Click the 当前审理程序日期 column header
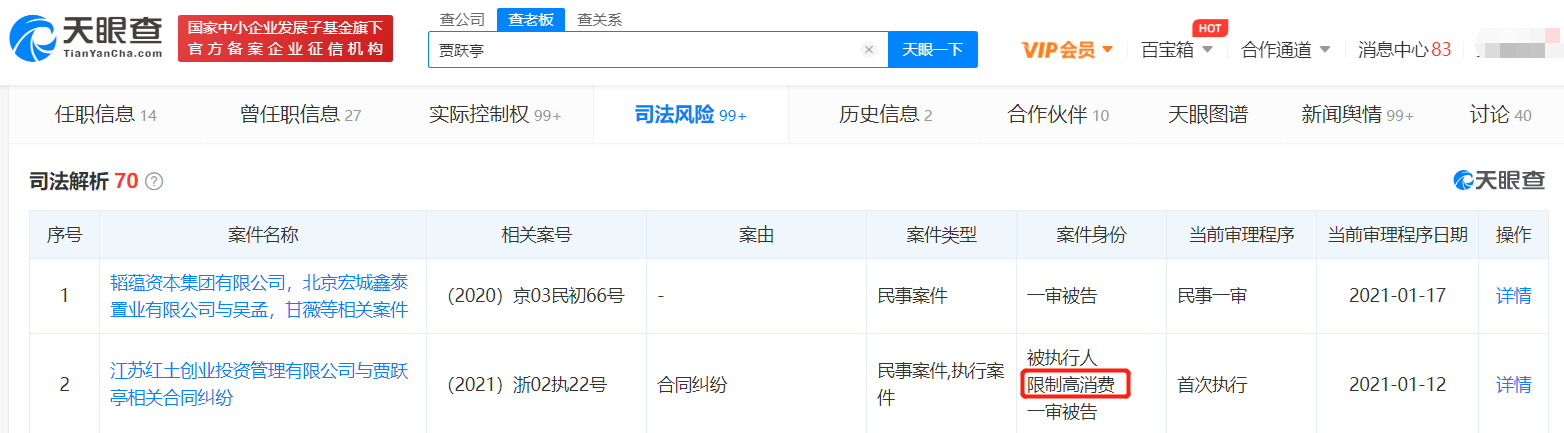The image size is (1564, 433). 1398,235
